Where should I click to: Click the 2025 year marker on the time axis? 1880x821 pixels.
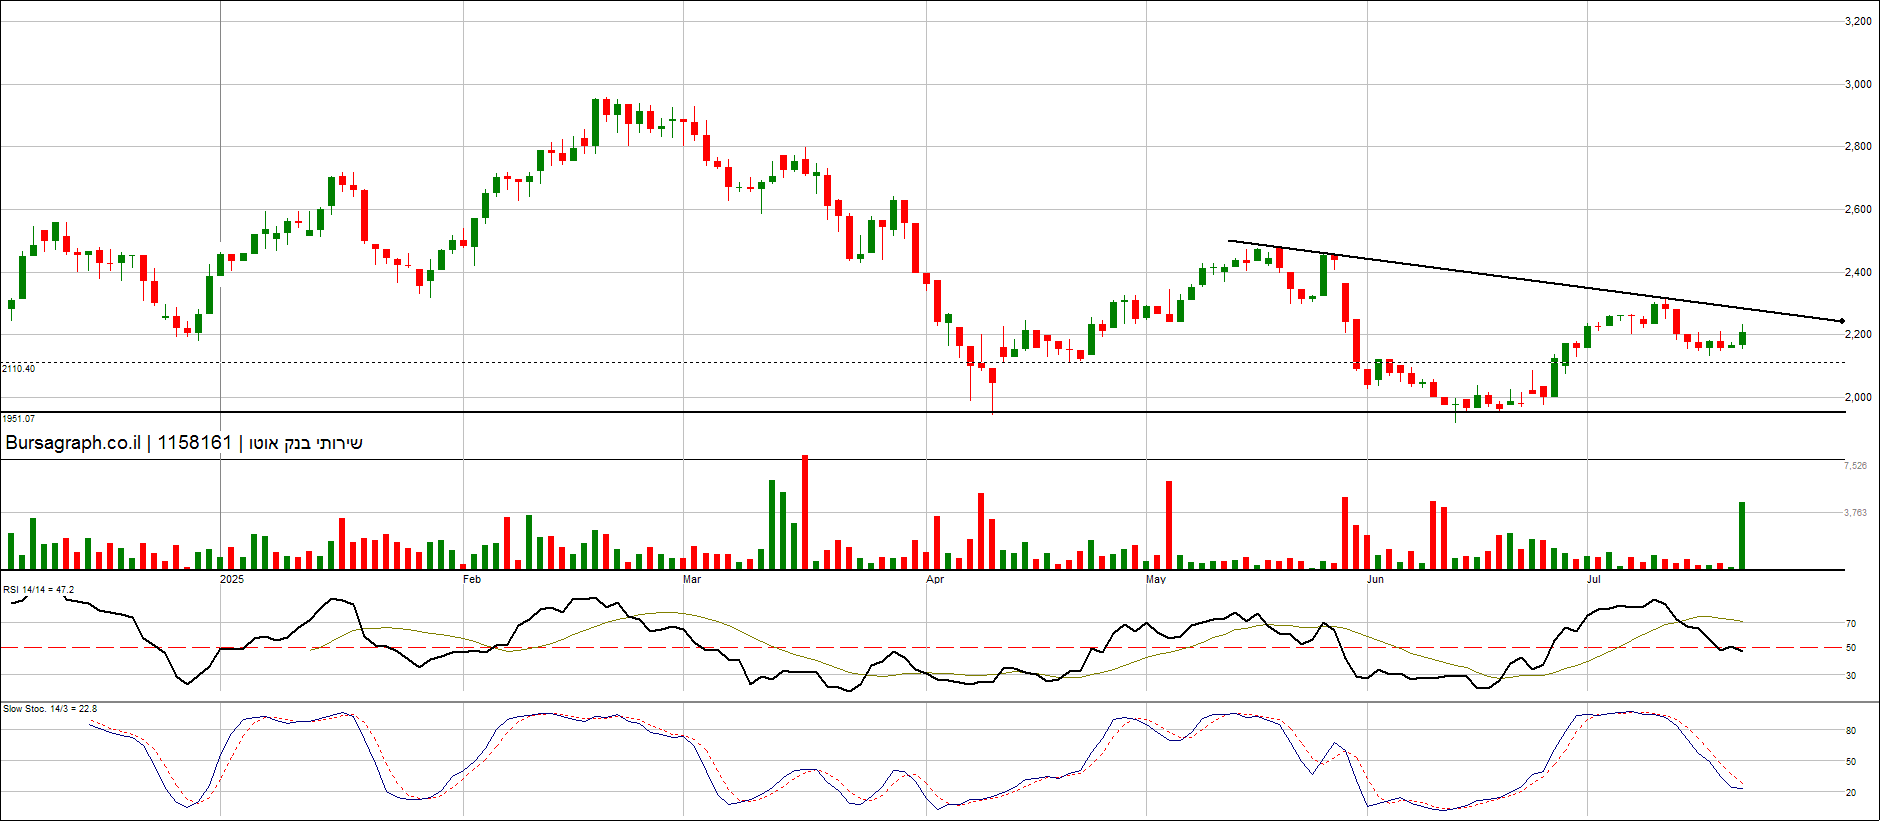point(231,579)
